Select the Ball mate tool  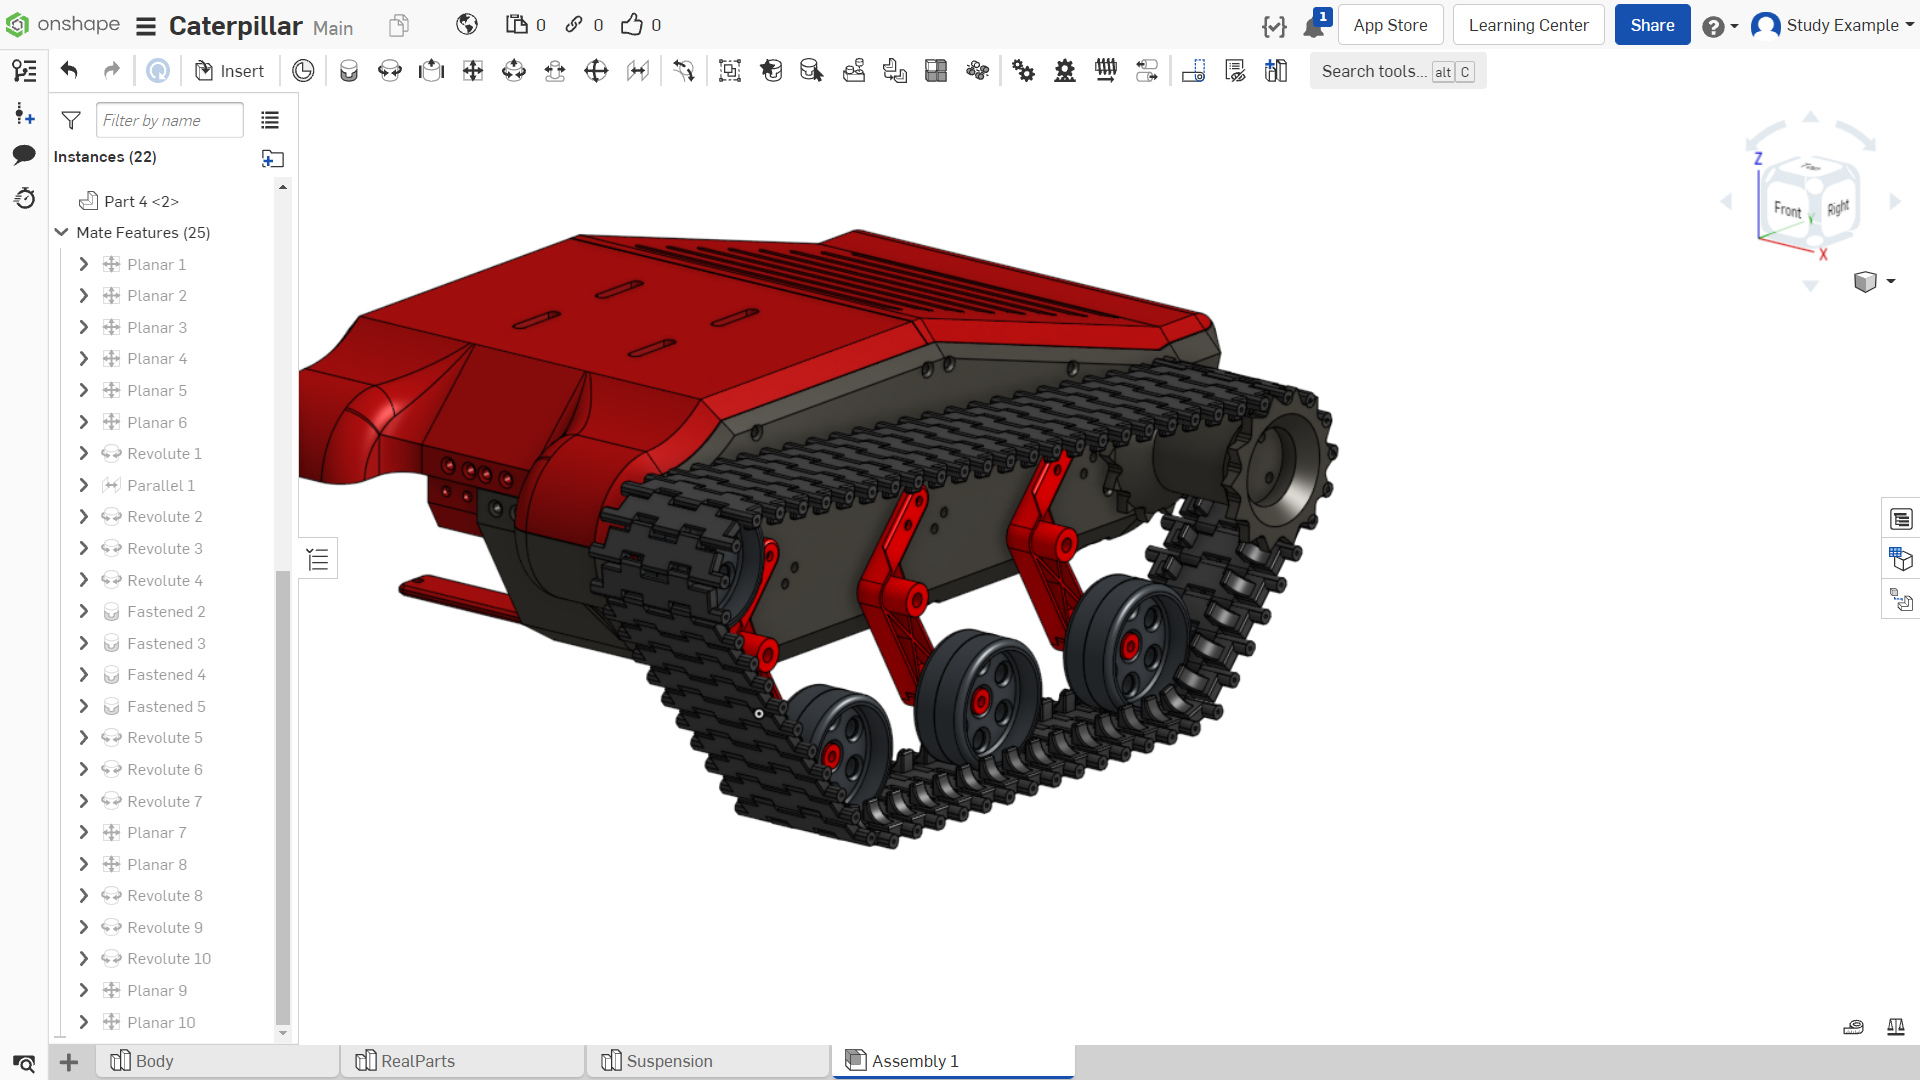596,71
